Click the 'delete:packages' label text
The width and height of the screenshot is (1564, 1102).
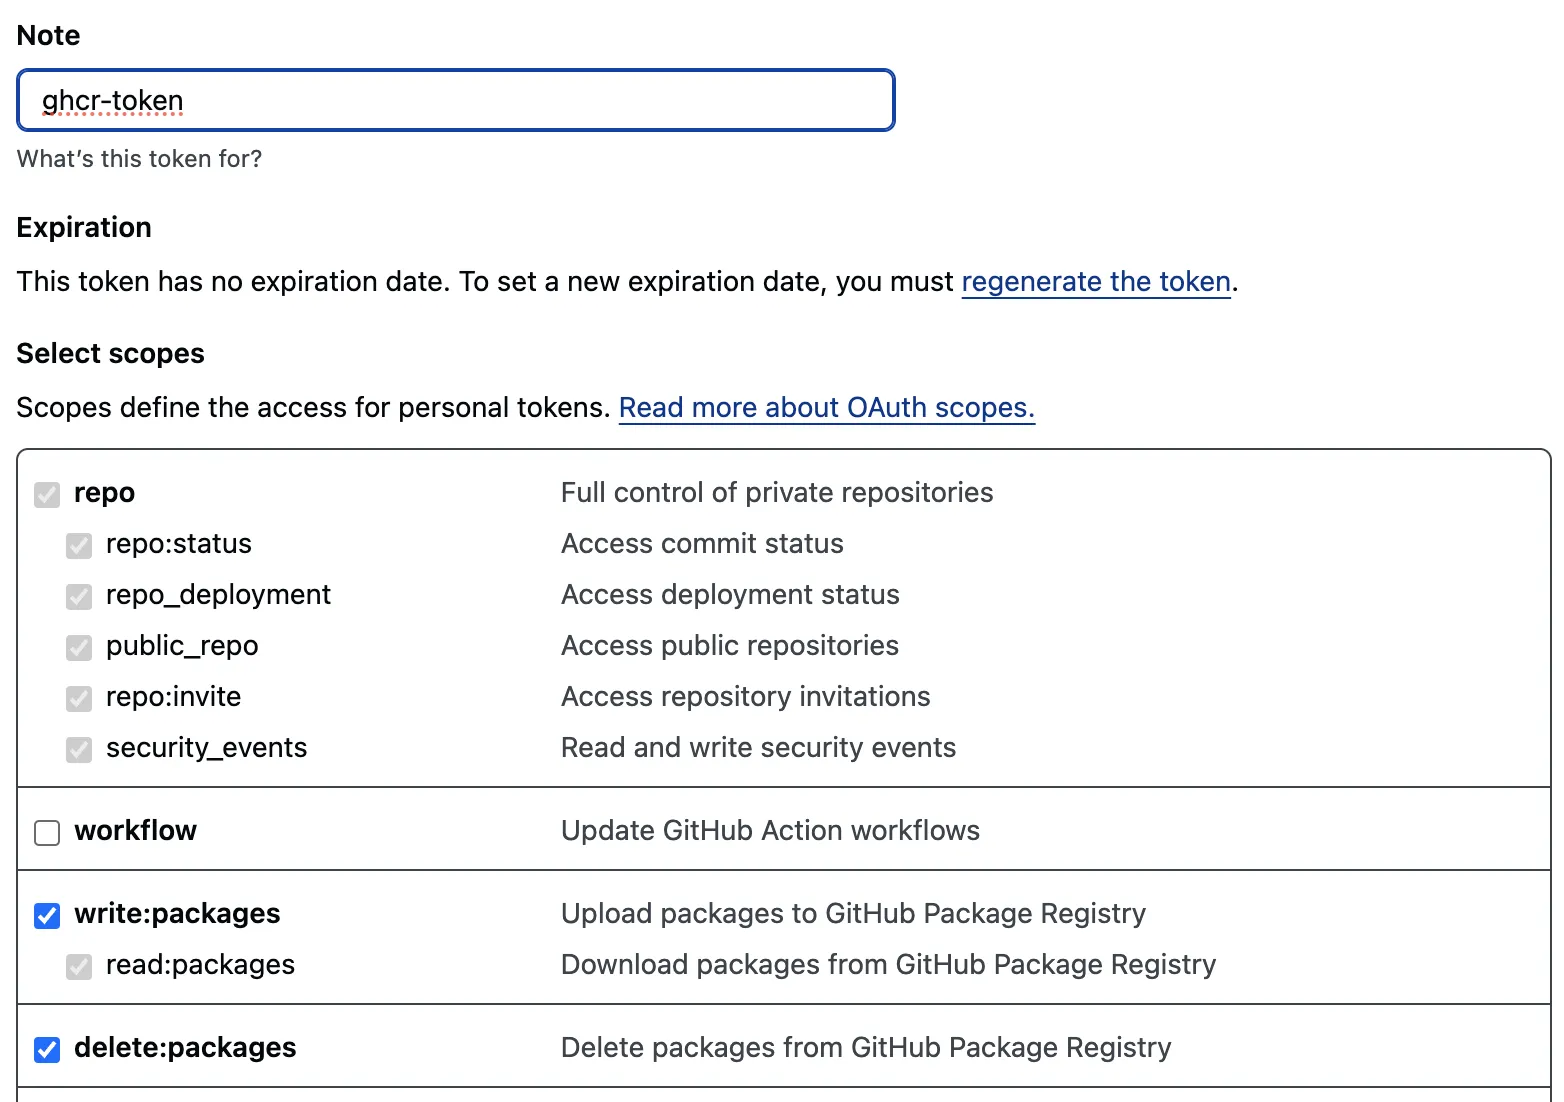click(185, 1048)
